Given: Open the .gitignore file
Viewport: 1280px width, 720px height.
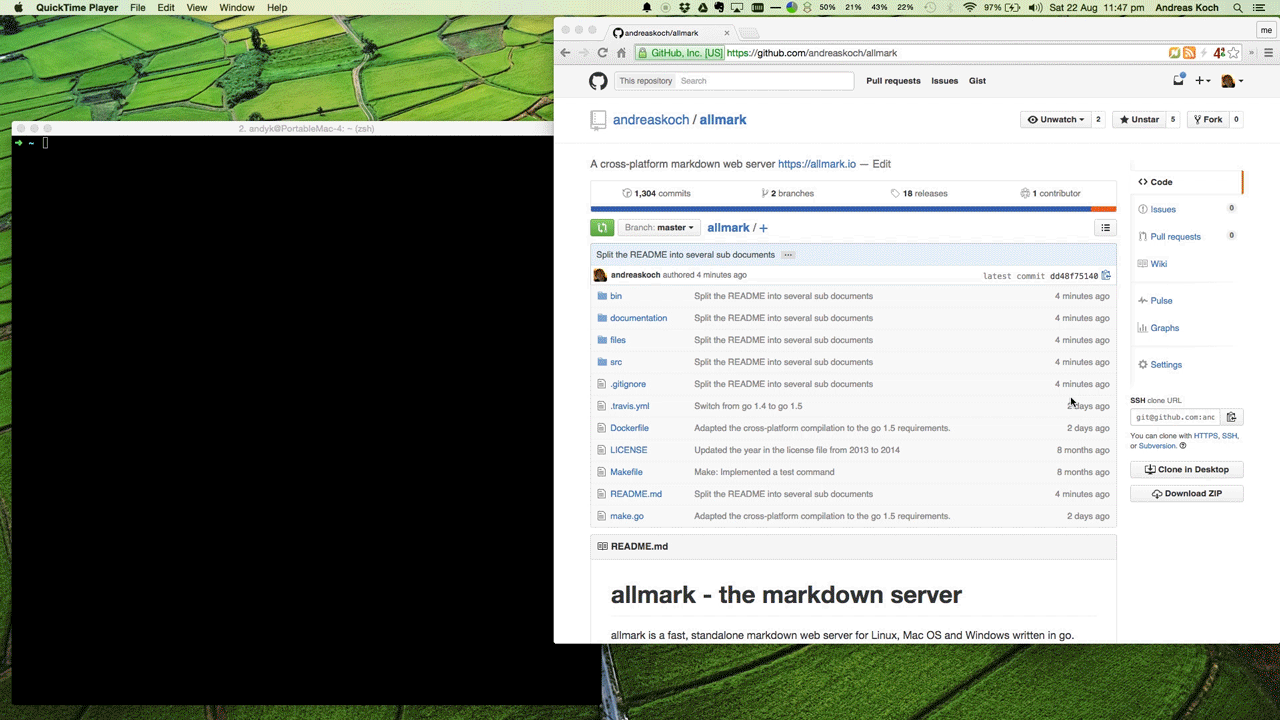Looking at the screenshot, I should [x=628, y=384].
